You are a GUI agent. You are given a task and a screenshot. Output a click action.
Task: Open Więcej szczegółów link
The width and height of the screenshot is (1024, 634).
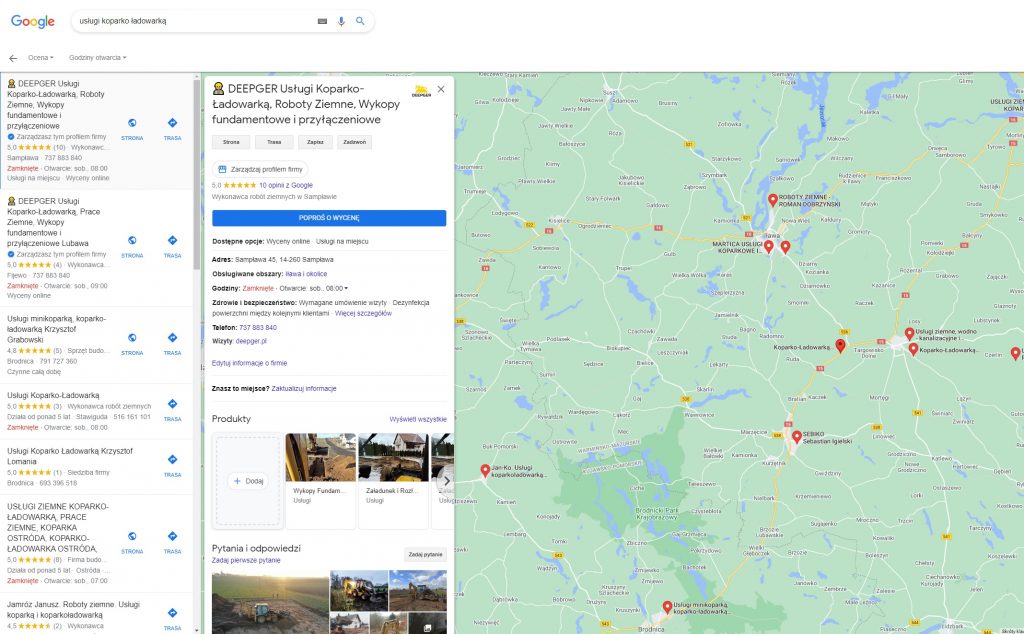pos(363,313)
